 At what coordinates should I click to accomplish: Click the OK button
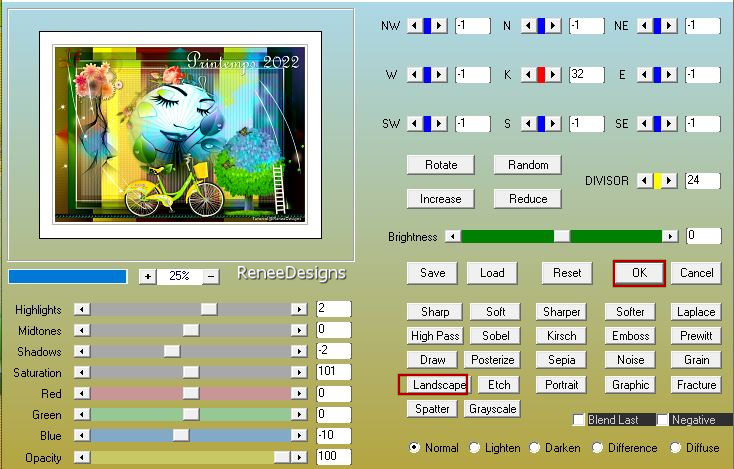(x=639, y=273)
